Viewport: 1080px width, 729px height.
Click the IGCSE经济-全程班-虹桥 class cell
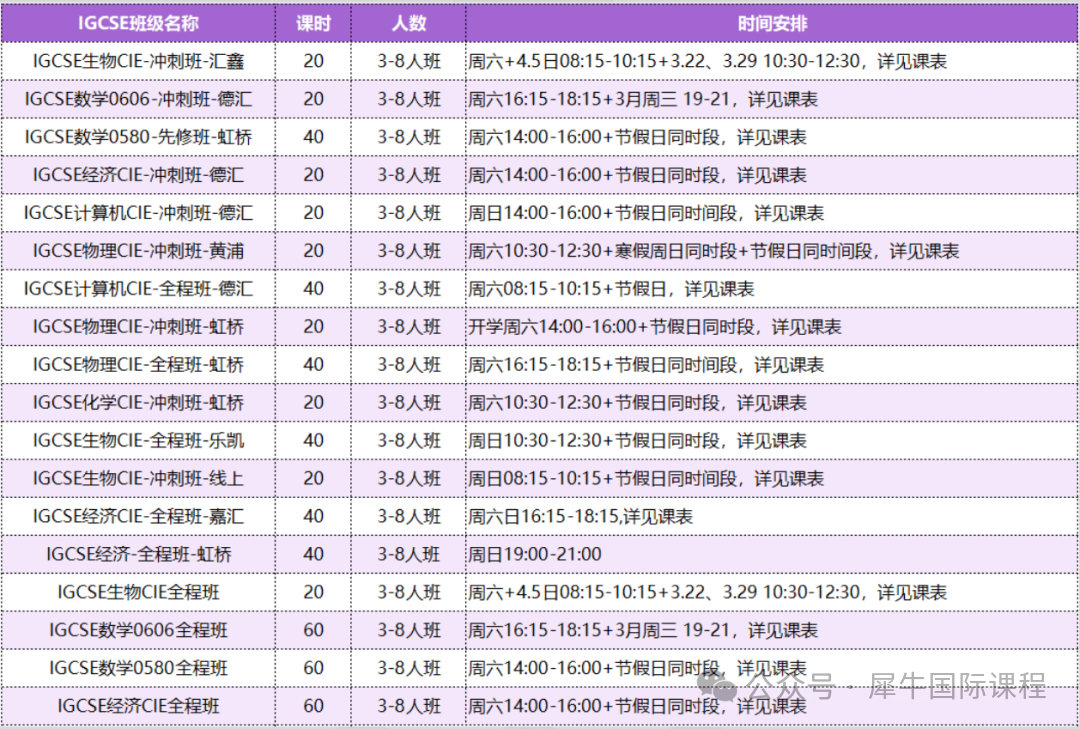(138, 555)
